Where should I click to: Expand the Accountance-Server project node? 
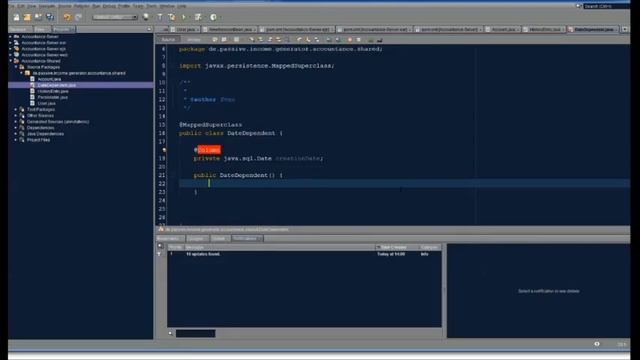point(11,37)
